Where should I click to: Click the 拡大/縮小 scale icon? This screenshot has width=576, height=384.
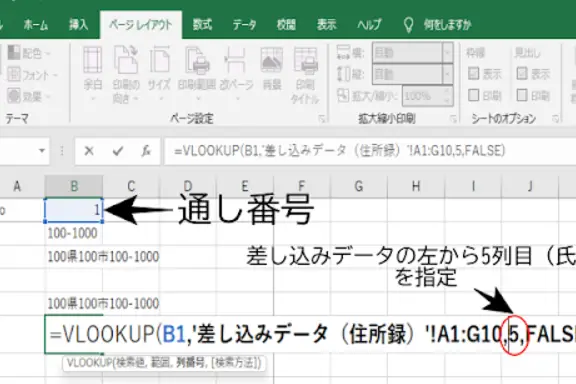click(343, 96)
